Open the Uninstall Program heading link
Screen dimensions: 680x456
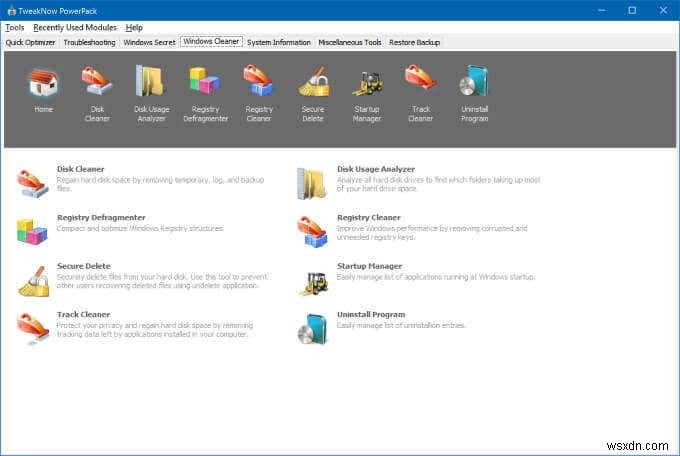point(371,315)
